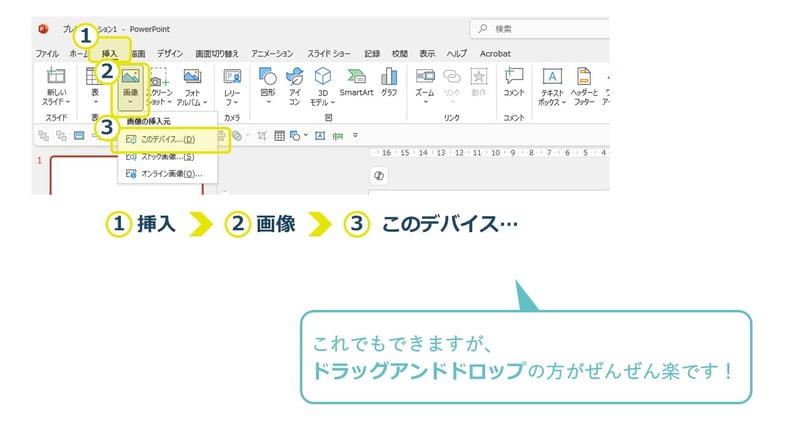The image size is (785, 441).
Task: Open the ファイル tab
Action: click(47, 54)
